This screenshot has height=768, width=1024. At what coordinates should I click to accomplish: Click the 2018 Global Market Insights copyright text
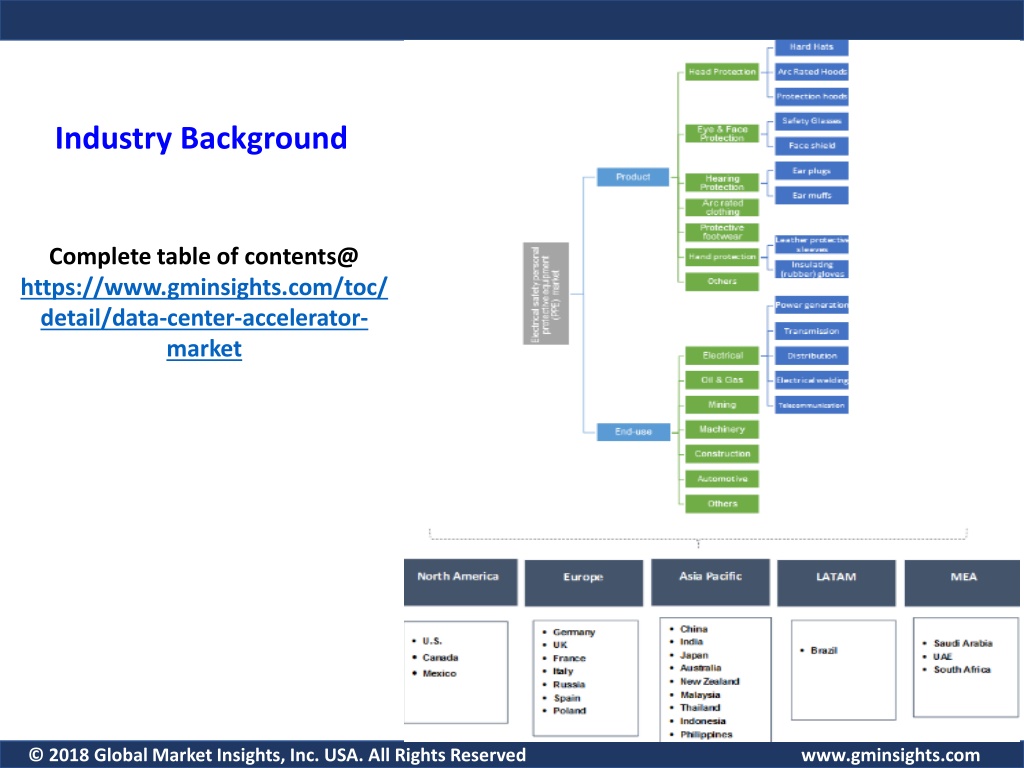click(x=278, y=755)
